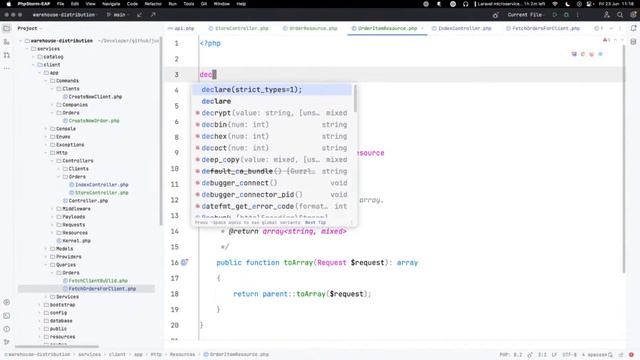Image resolution: width=640 pixels, height=360 pixels.
Task: Click the Services tool window icon
Action: pyautogui.click(x=7, y=302)
